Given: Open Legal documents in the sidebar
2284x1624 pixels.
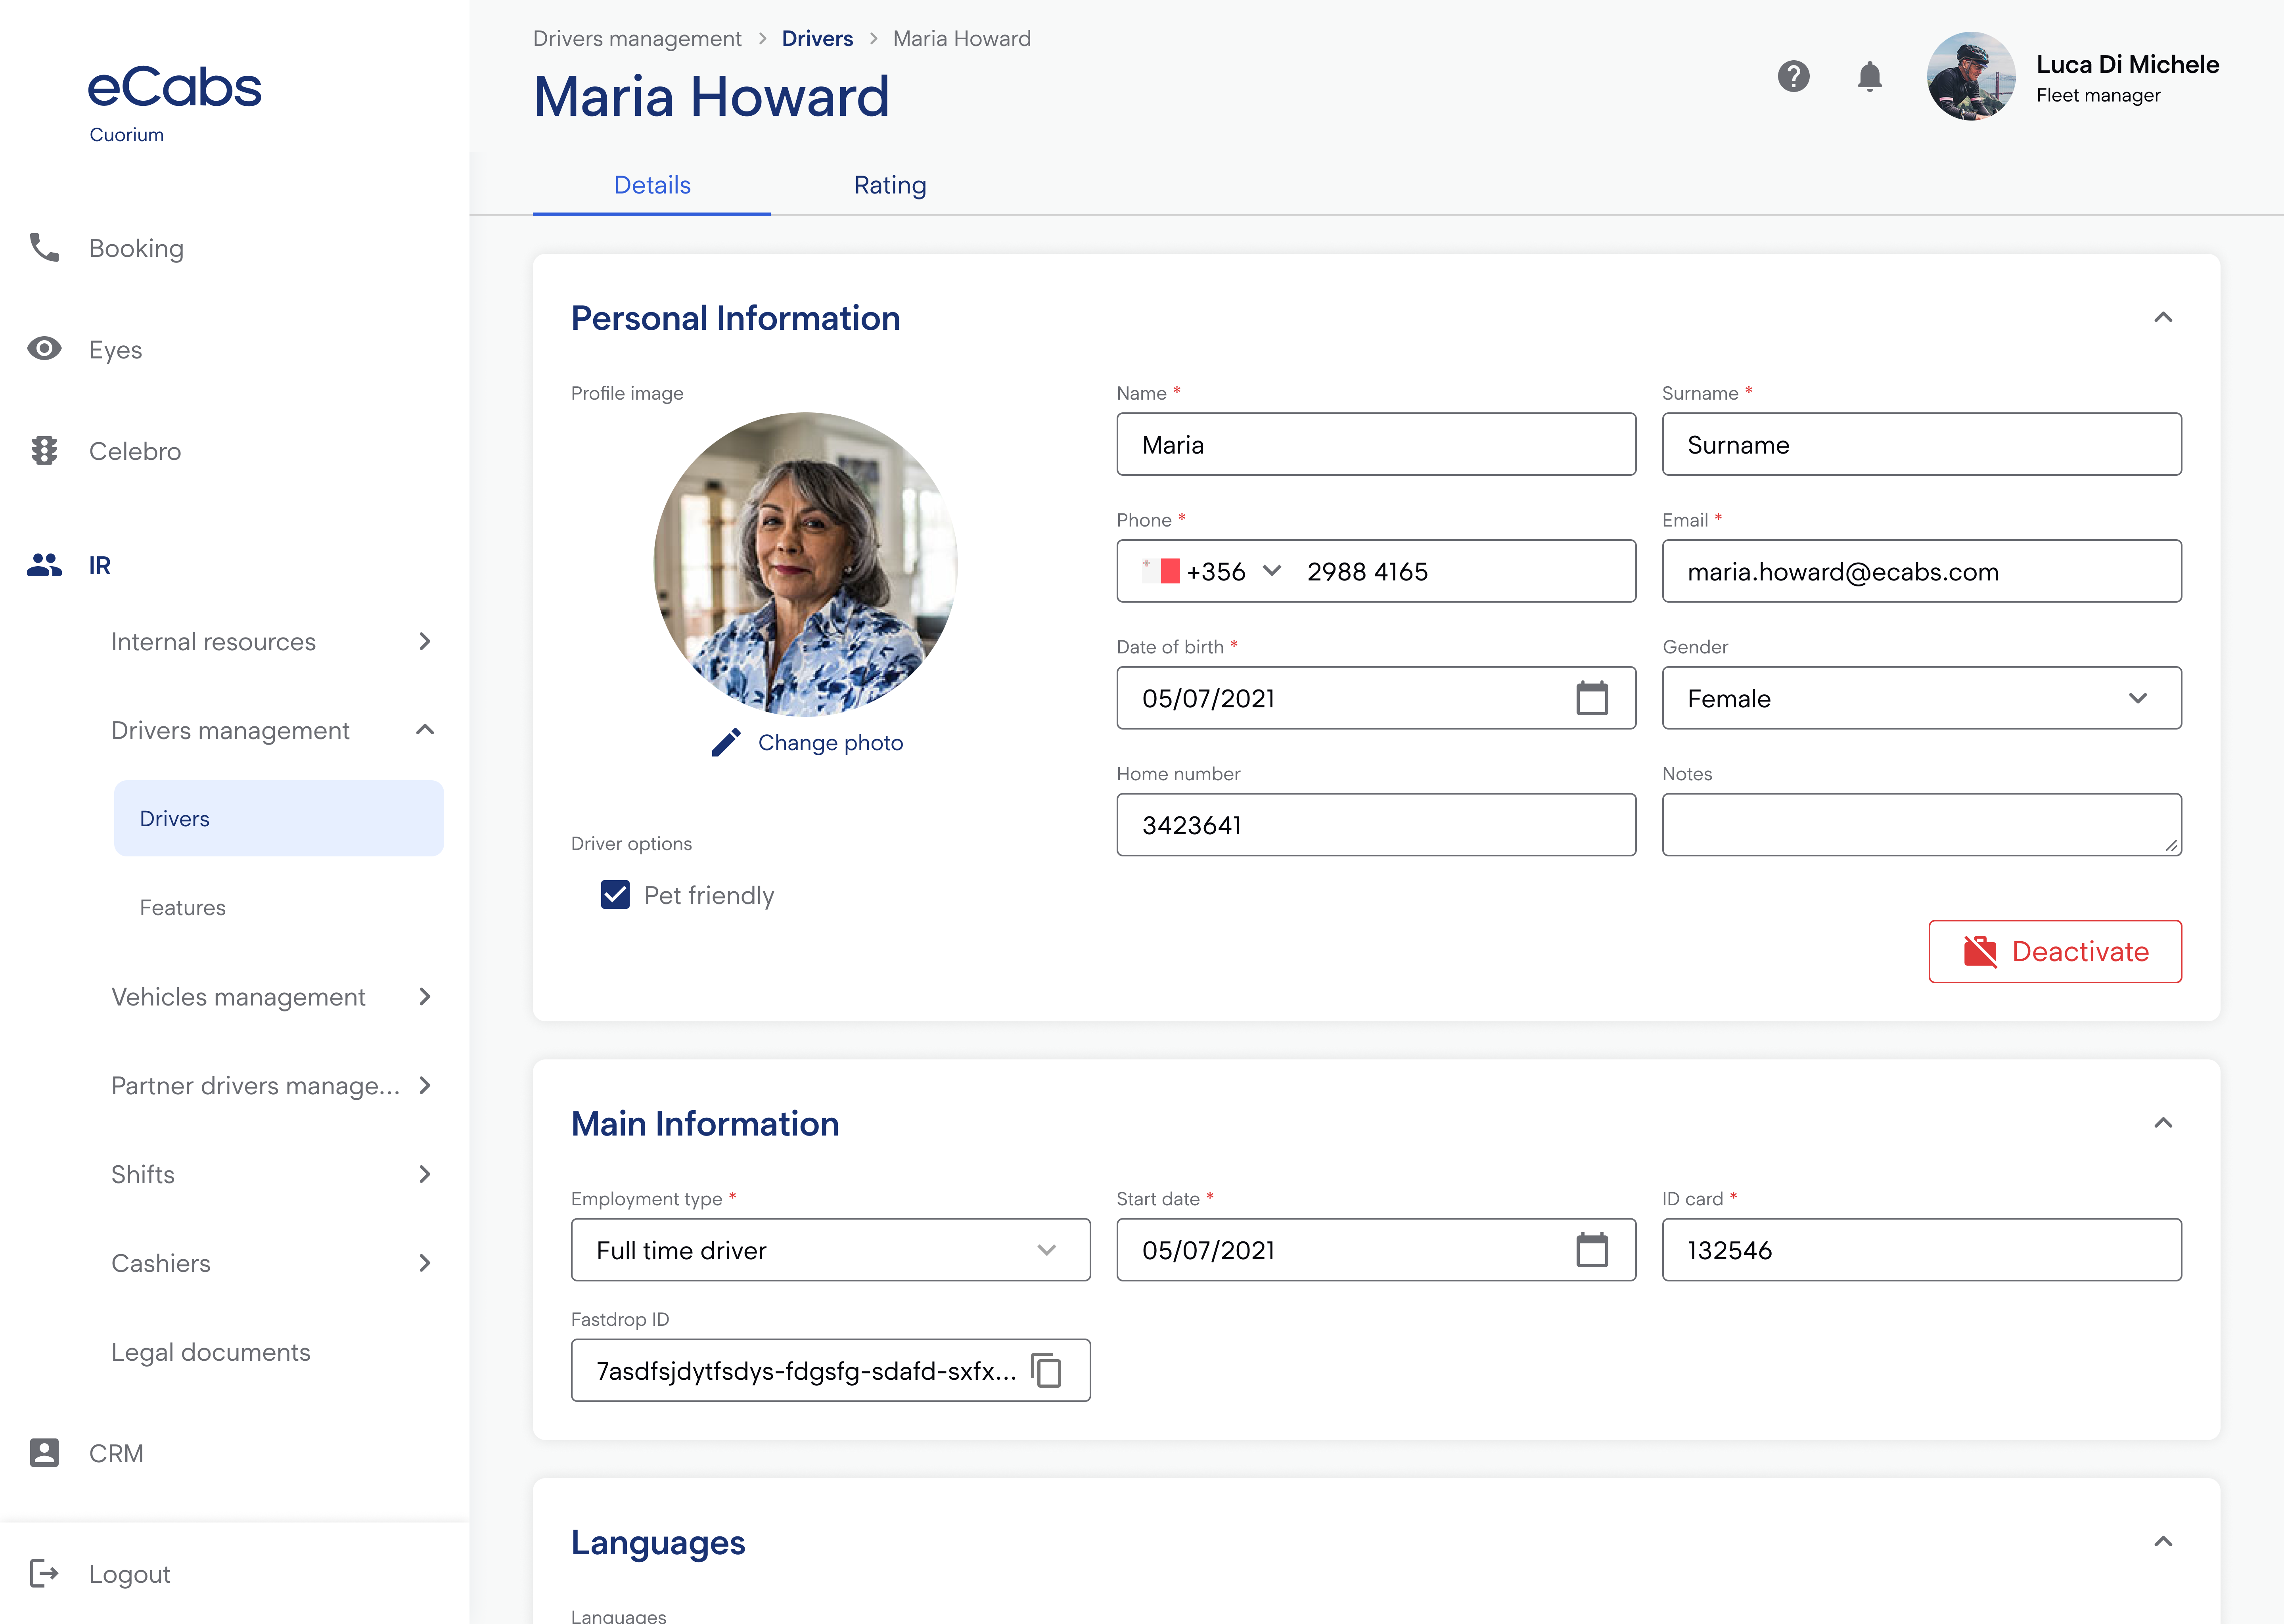Looking at the screenshot, I should pos(211,1352).
